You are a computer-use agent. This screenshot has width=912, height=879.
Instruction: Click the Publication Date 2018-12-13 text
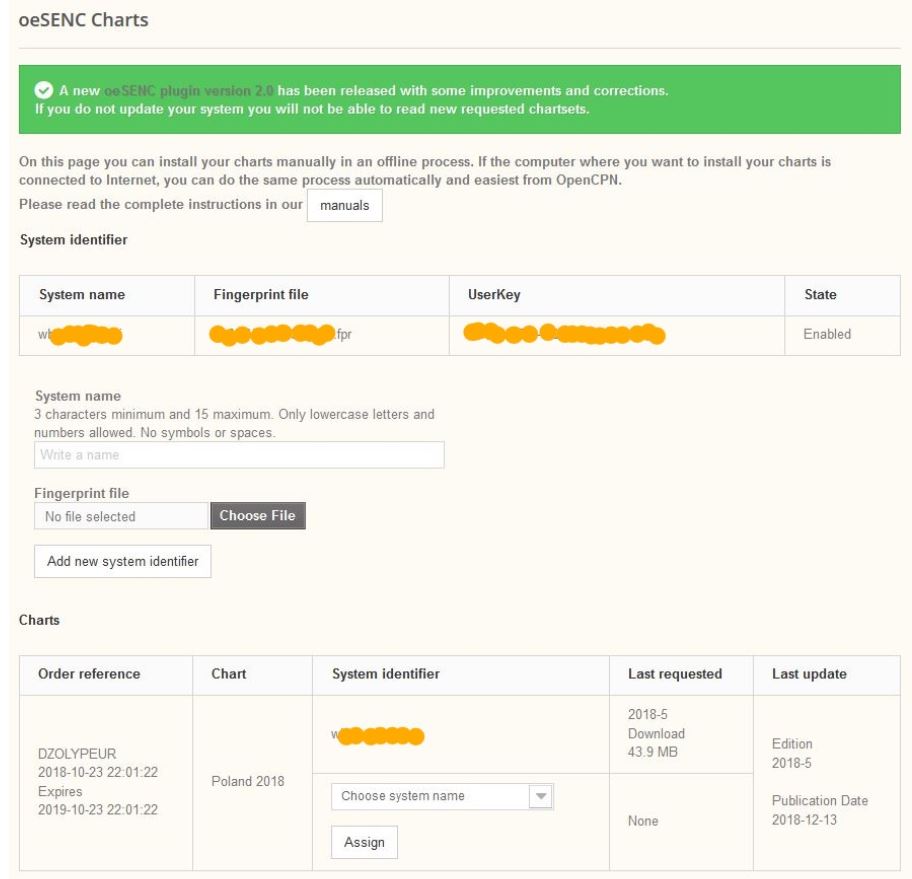click(x=820, y=810)
